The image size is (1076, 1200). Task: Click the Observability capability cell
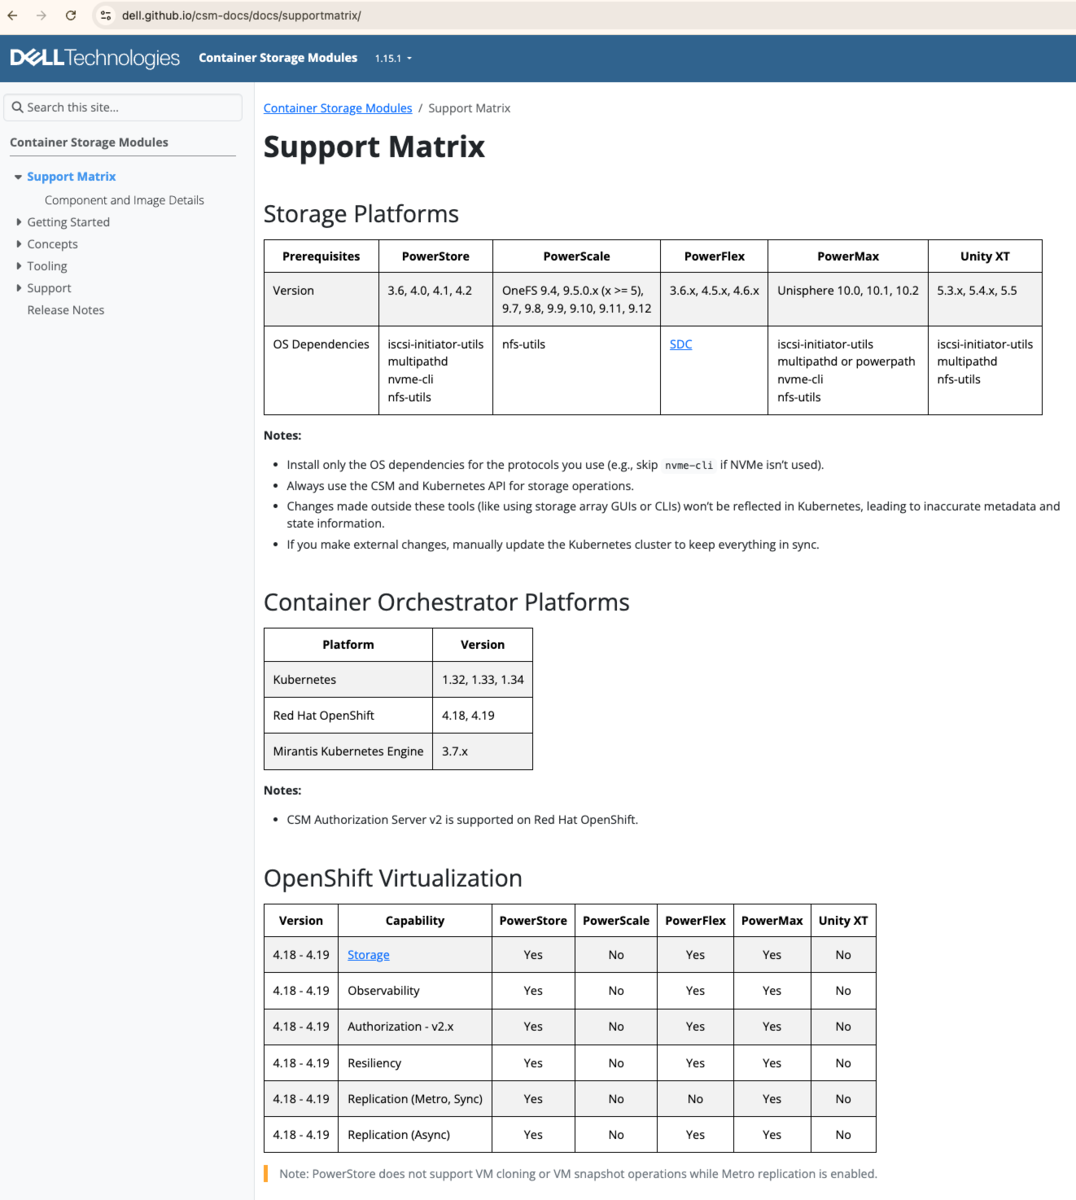(x=415, y=991)
